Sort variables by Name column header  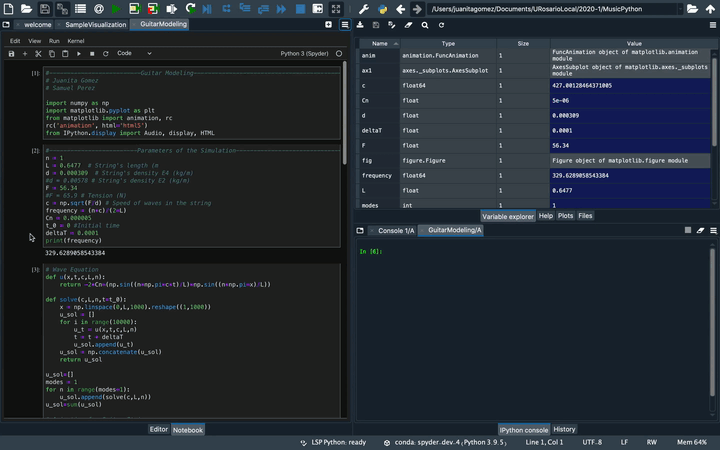(x=380, y=44)
